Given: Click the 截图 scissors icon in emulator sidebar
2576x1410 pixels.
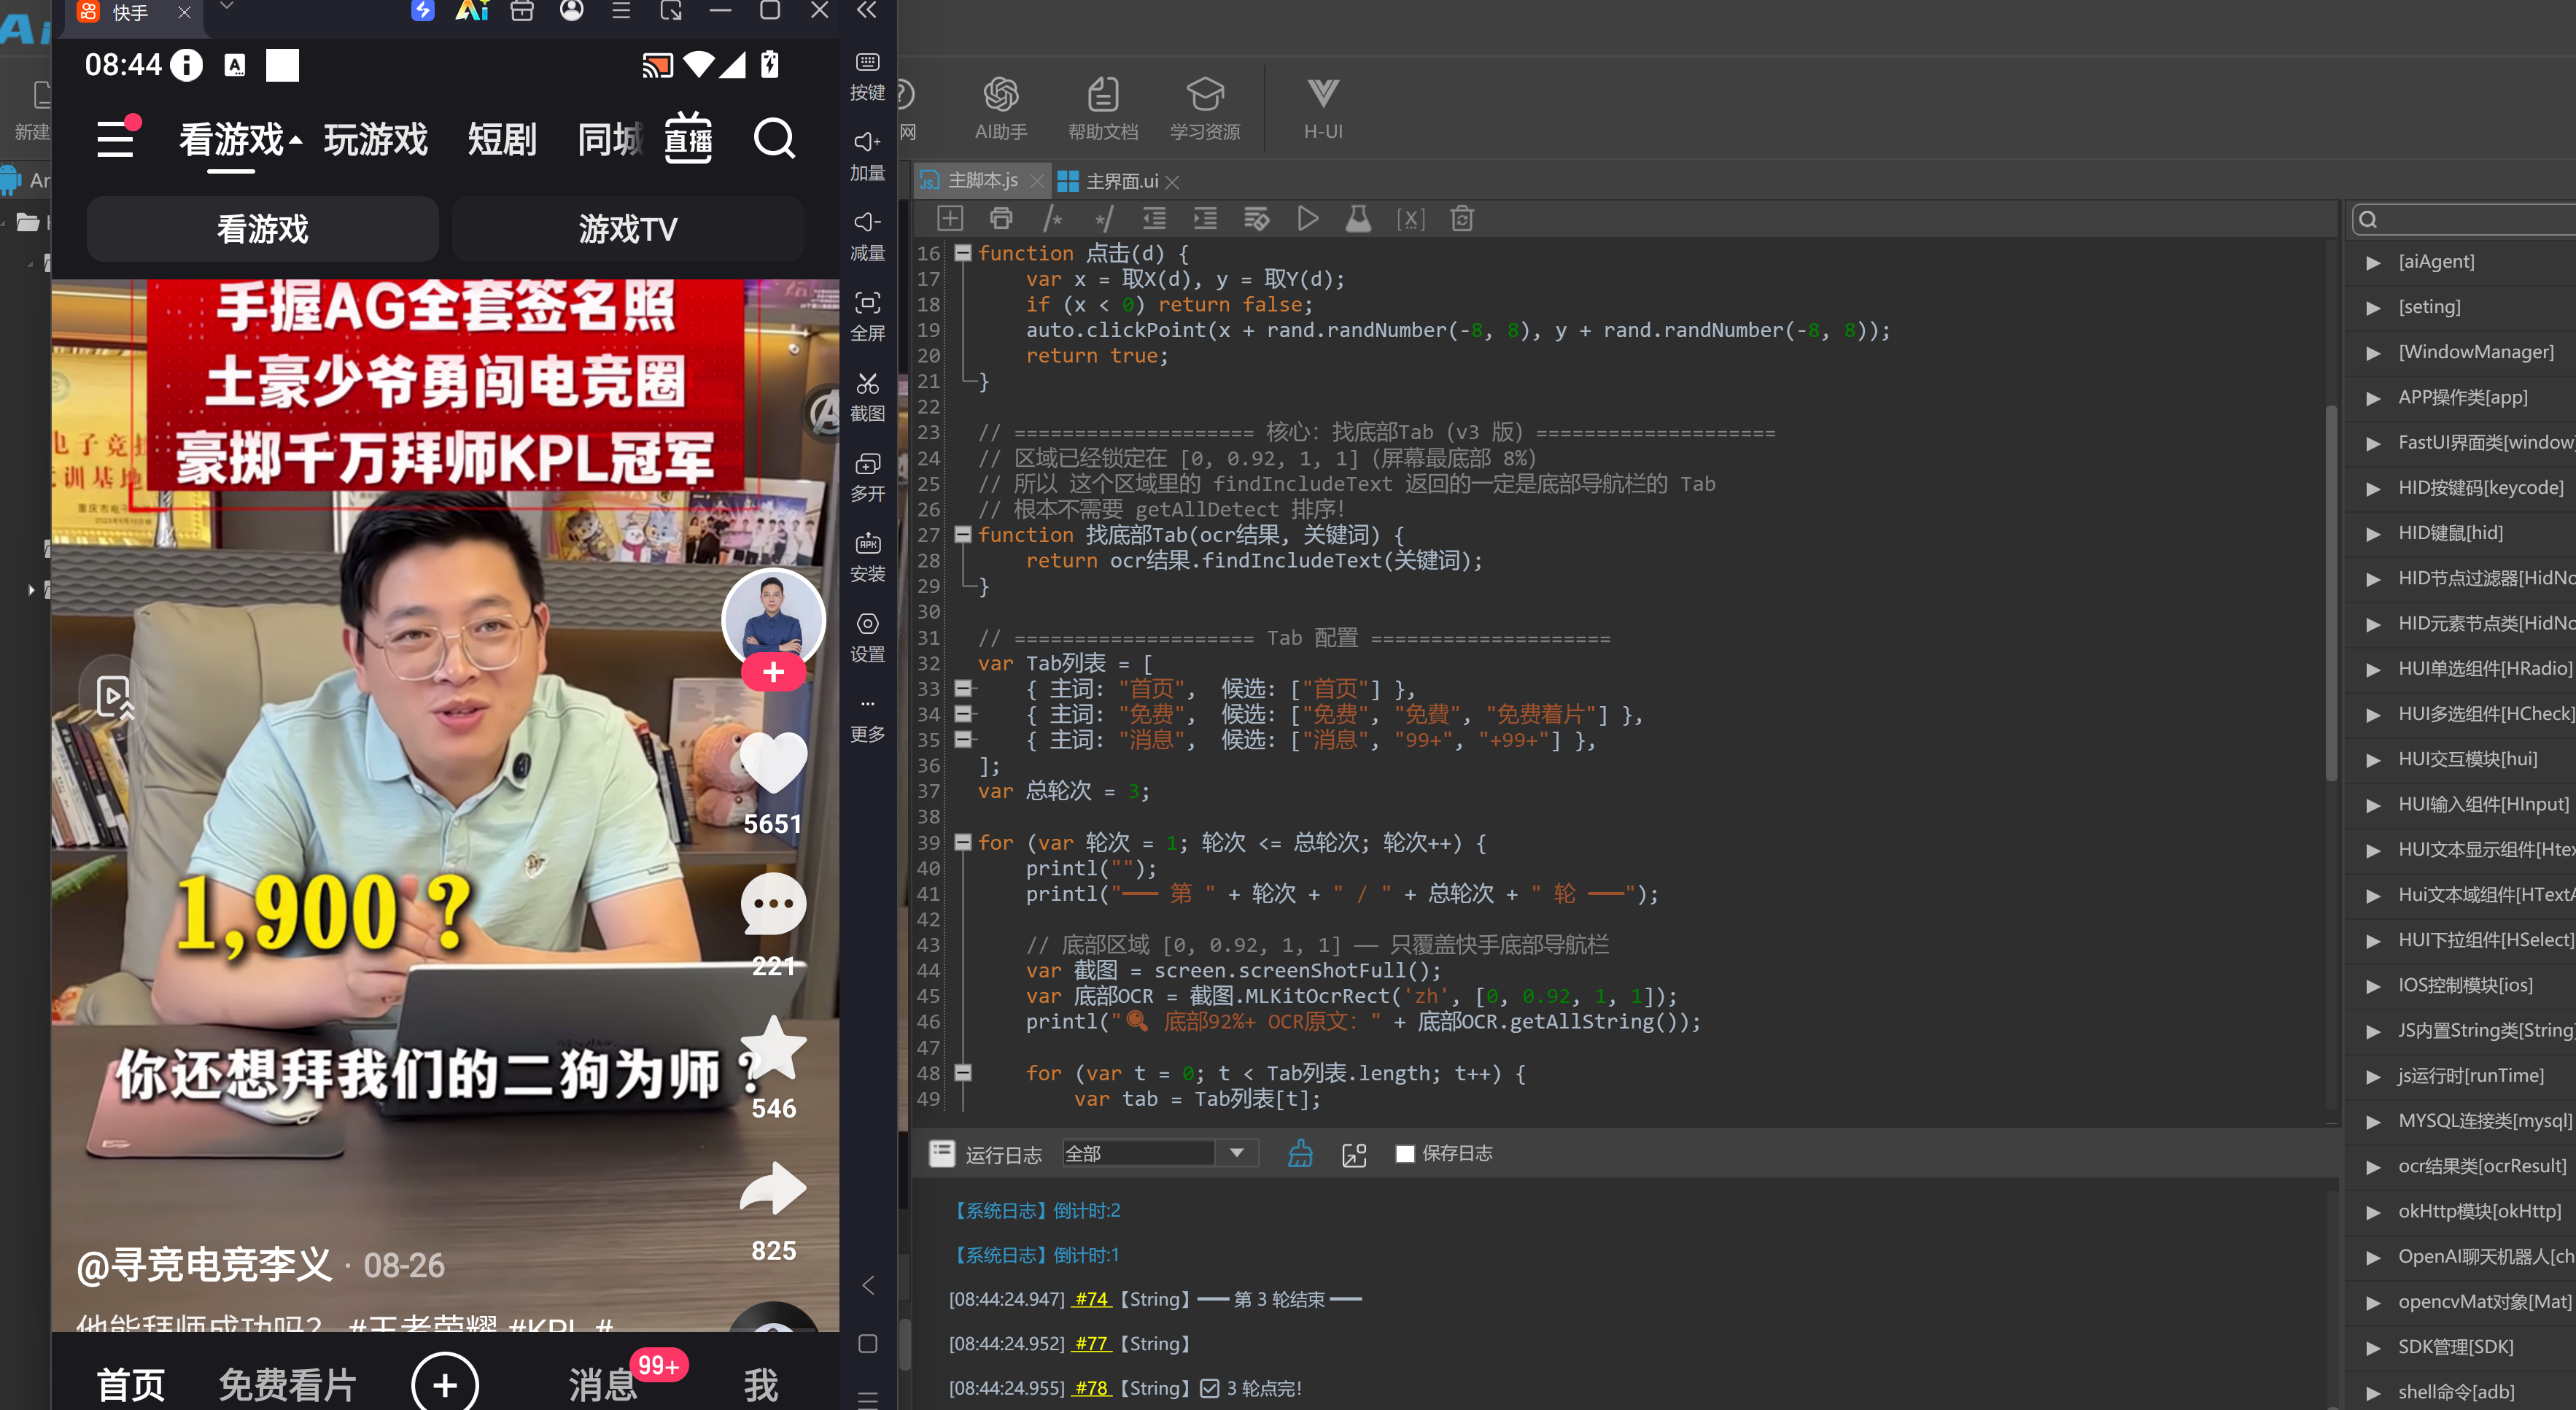Looking at the screenshot, I should pyautogui.click(x=867, y=384).
